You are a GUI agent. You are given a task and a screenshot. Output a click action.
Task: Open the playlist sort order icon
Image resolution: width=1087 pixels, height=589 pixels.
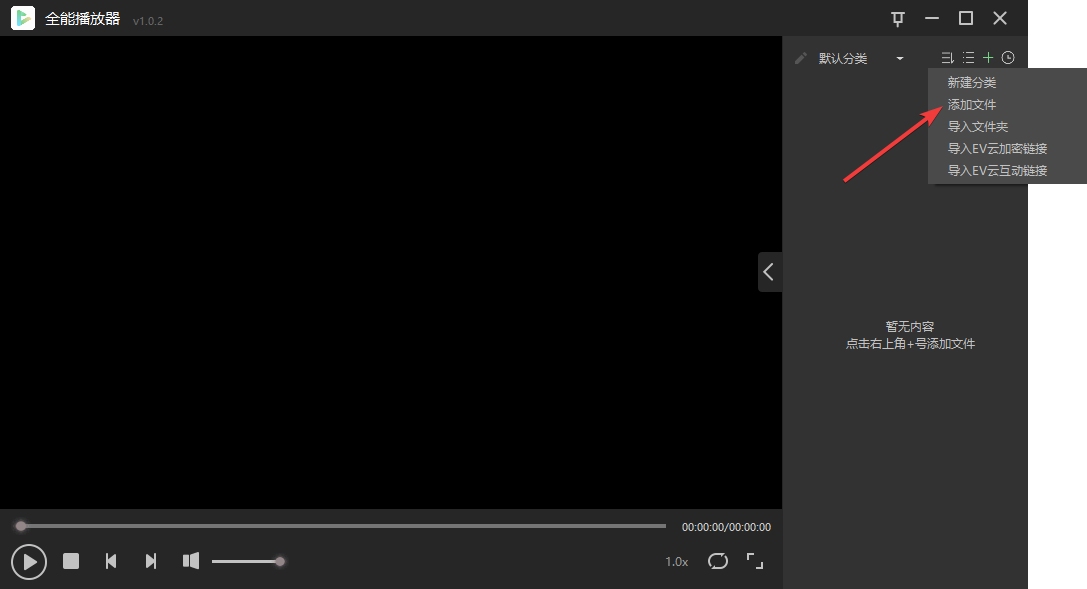pos(947,58)
